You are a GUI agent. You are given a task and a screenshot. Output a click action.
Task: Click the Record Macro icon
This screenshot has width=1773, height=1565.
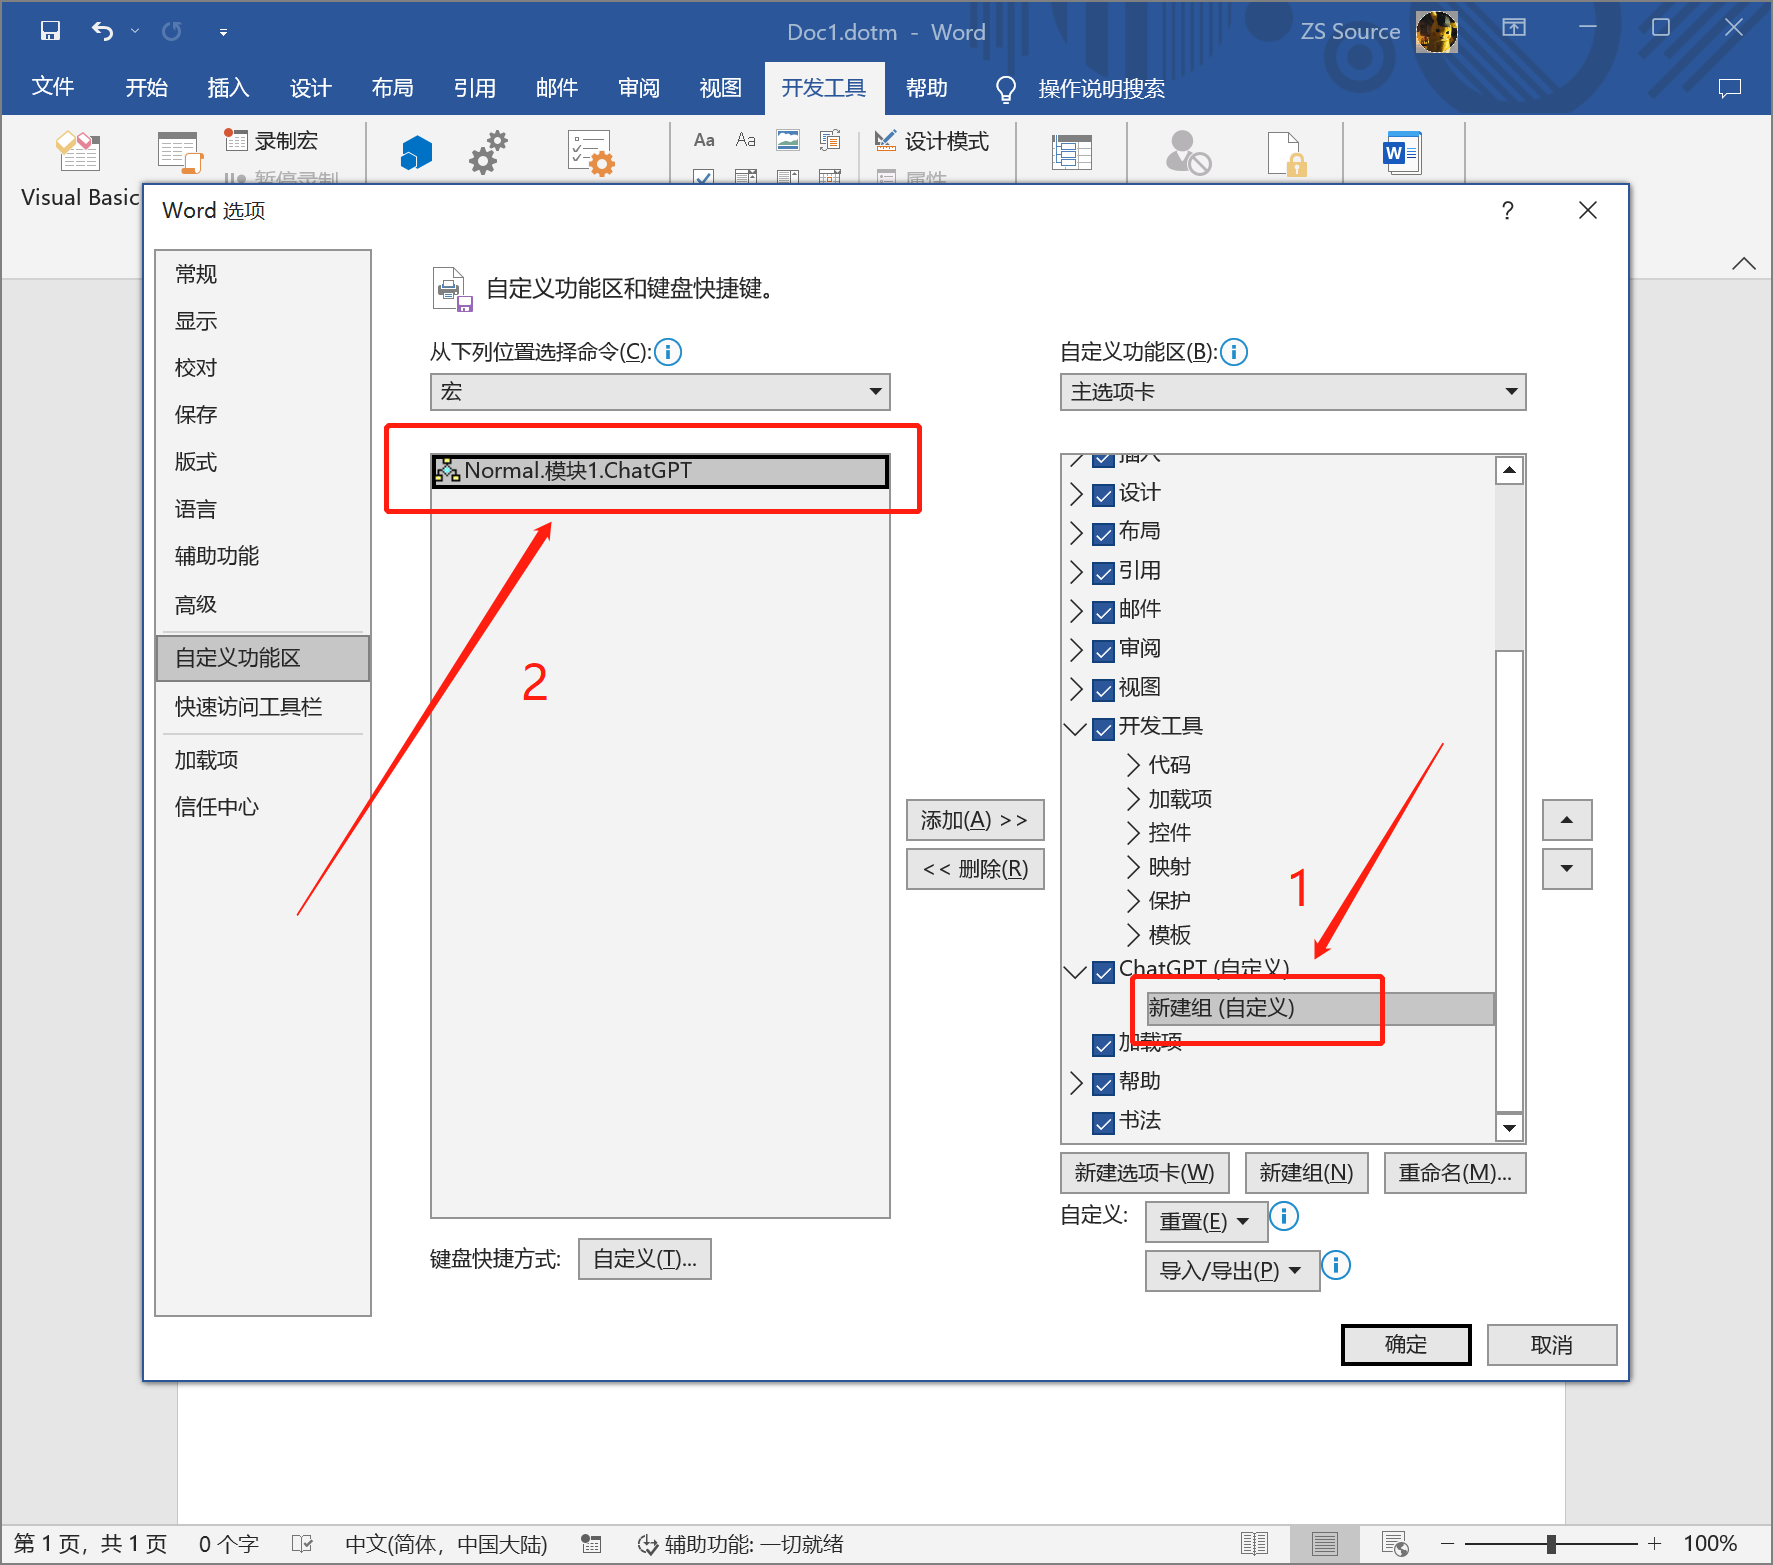[236, 141]
